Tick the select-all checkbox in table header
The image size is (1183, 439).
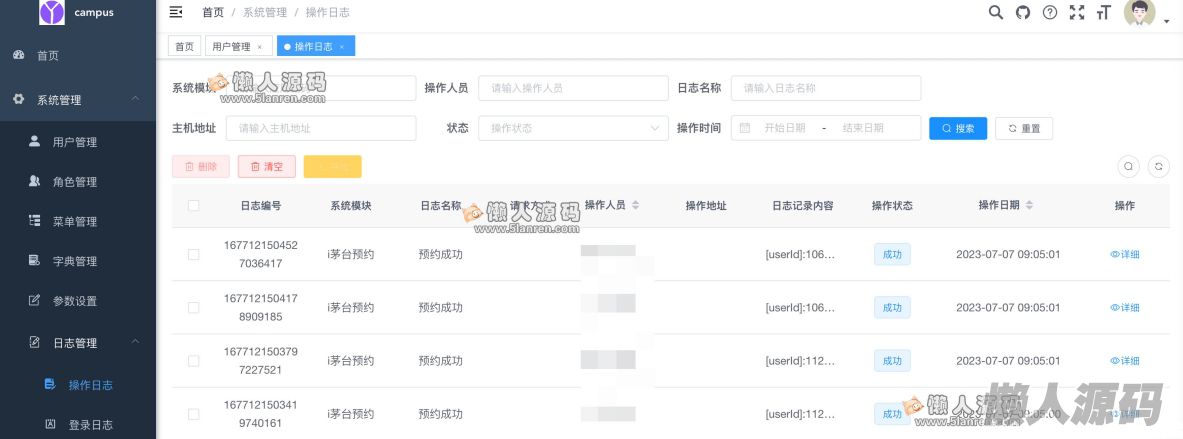point(194,206)
